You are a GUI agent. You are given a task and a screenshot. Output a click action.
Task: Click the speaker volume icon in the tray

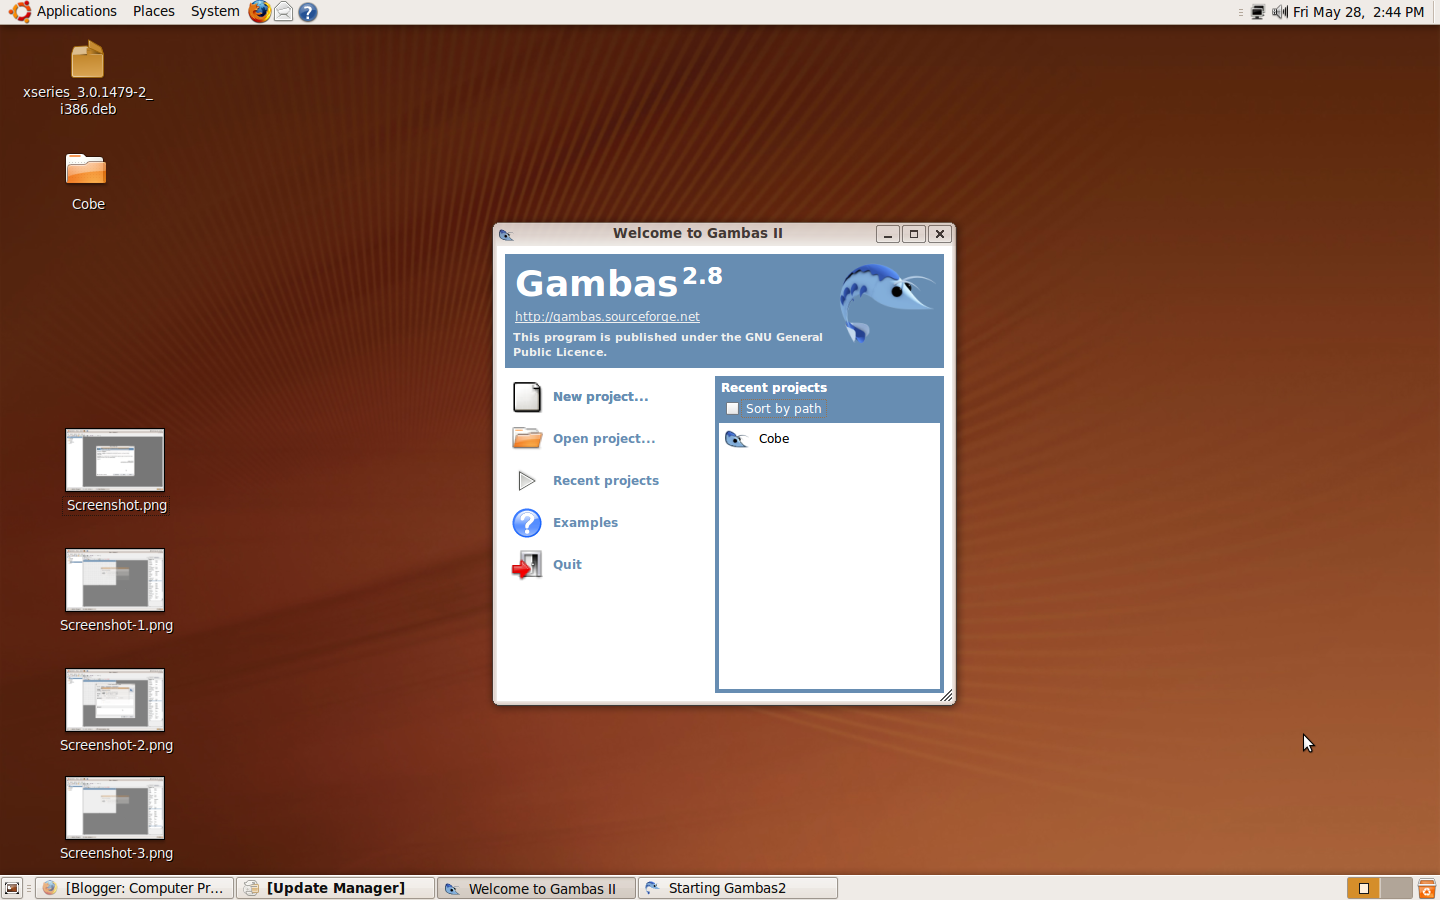coord(1280,12)
